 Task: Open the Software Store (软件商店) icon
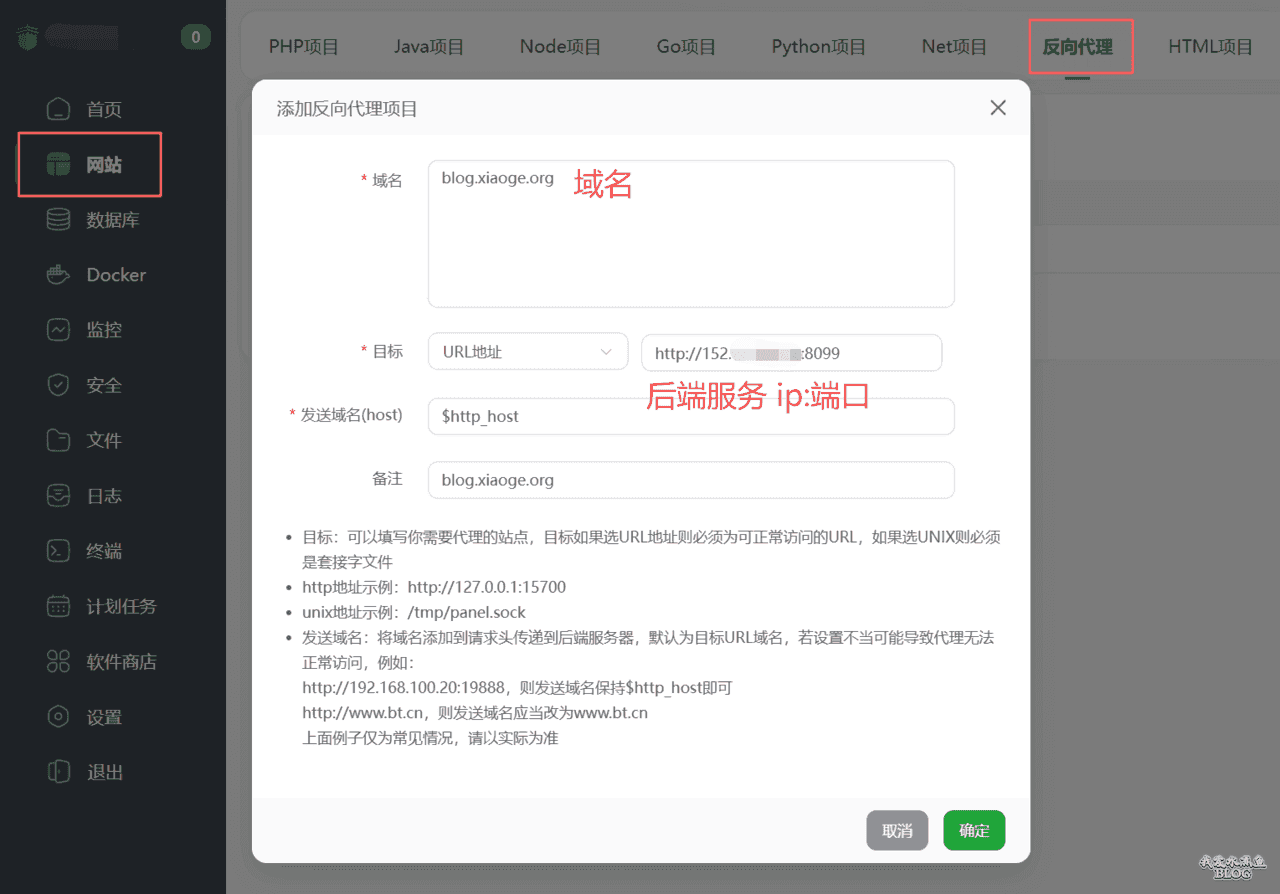point(59,661)
